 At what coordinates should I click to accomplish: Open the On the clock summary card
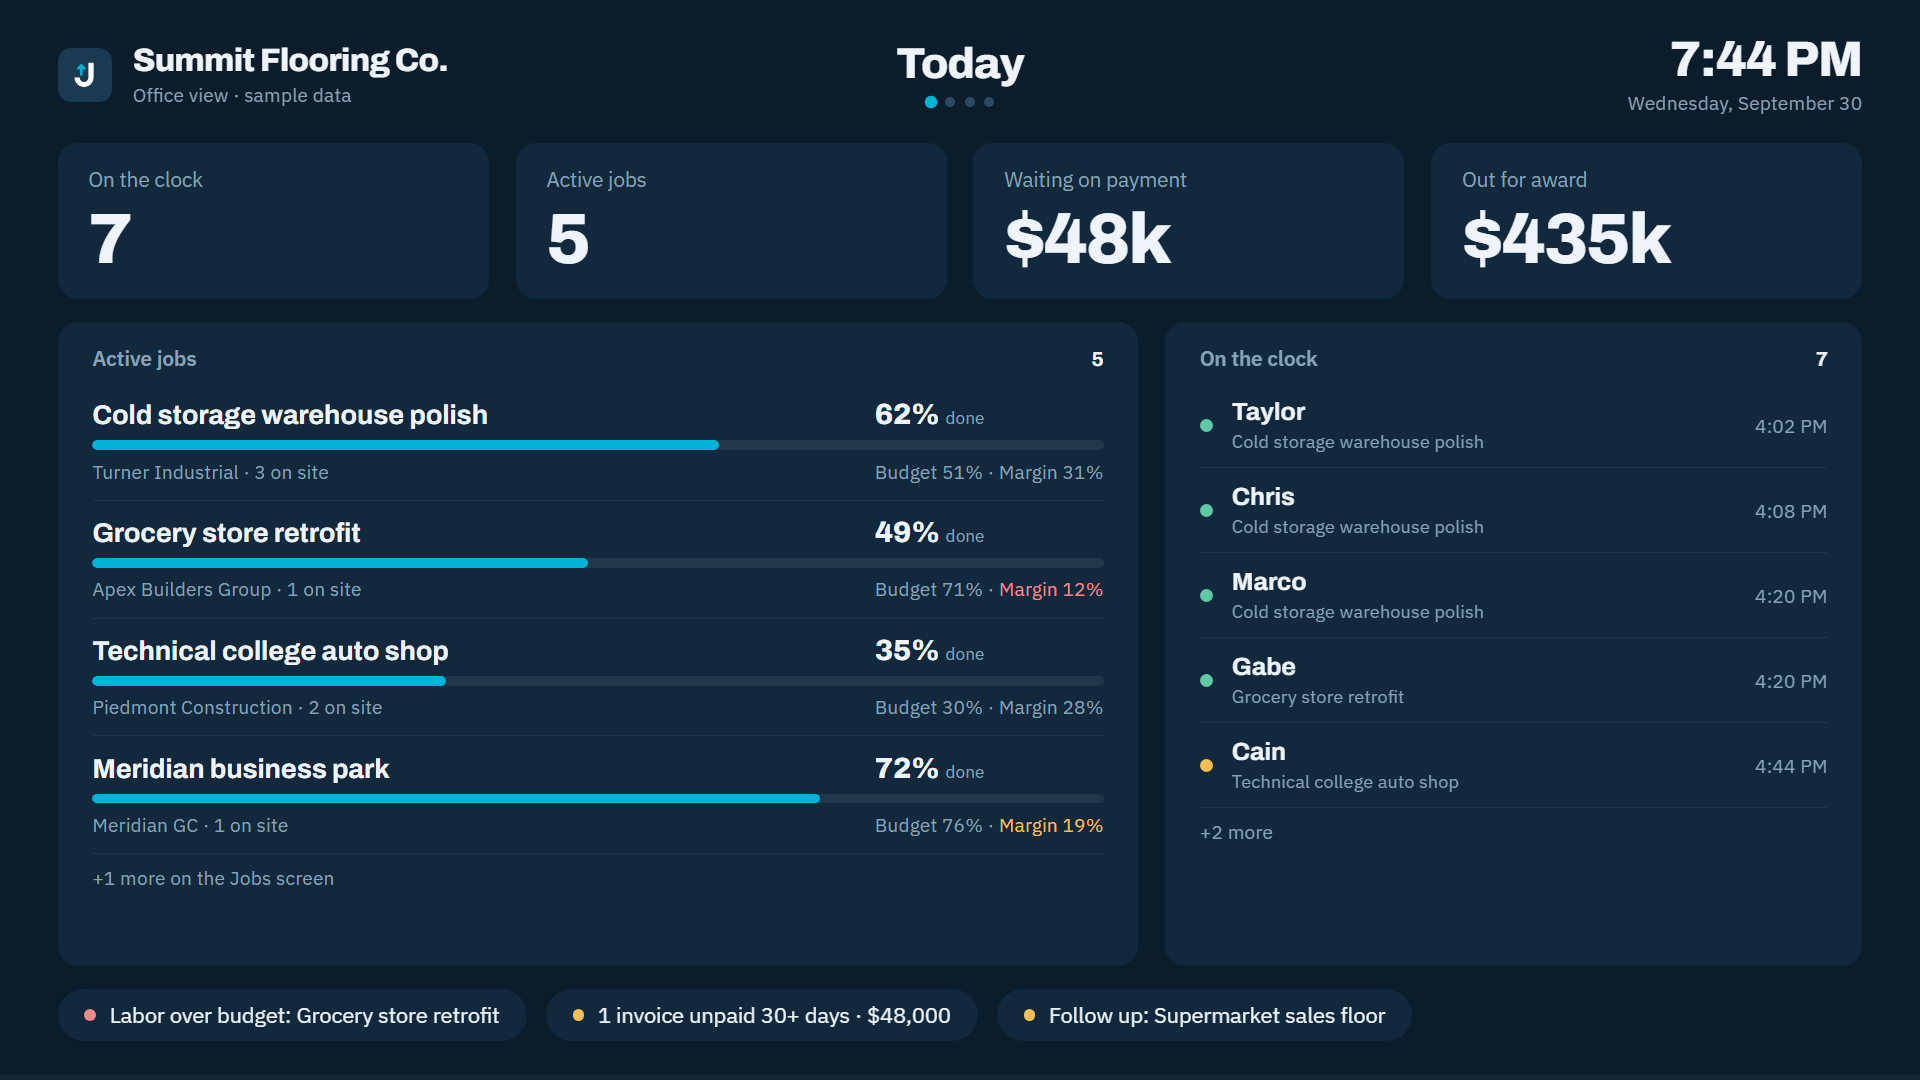pos(273,221)
